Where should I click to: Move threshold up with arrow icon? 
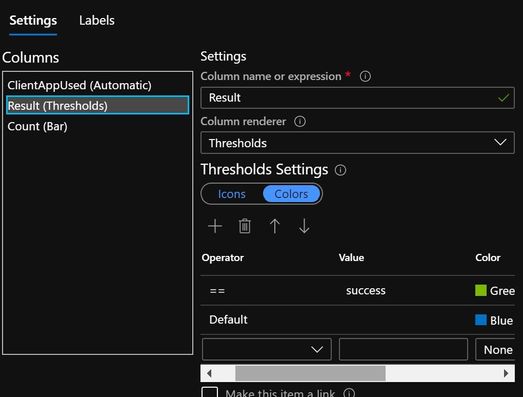(275, 226)
